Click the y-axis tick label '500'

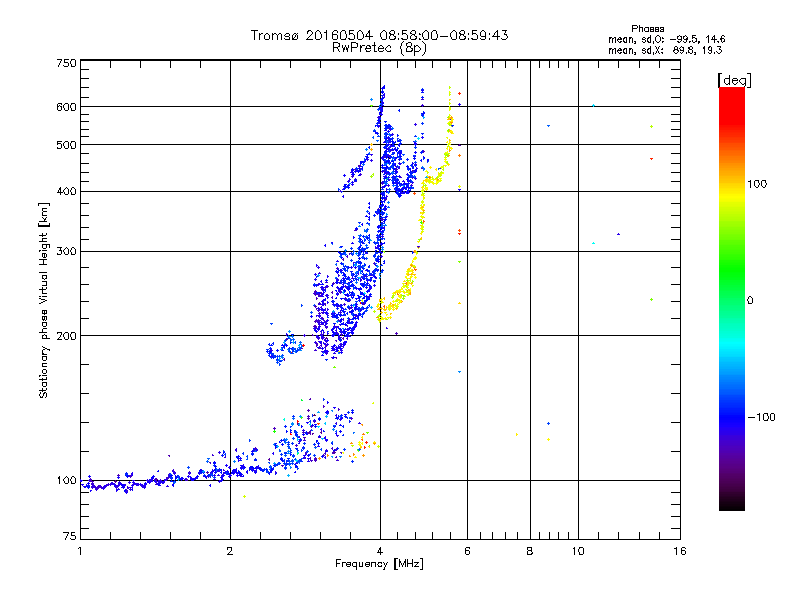point(67,145)
